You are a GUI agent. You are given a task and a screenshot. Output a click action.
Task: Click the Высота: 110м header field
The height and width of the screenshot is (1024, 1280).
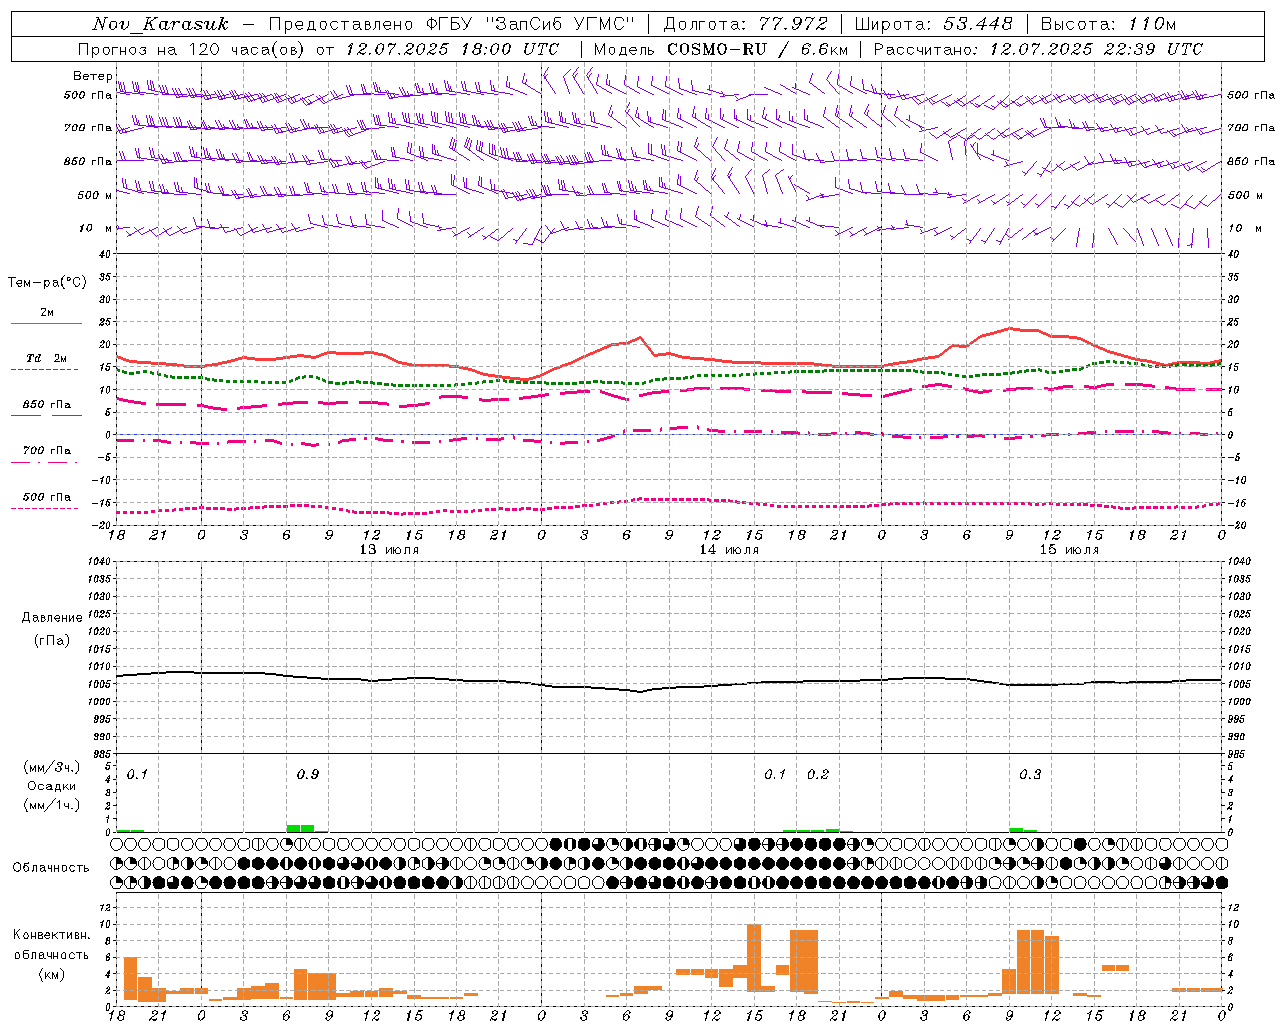(1109, 24)
